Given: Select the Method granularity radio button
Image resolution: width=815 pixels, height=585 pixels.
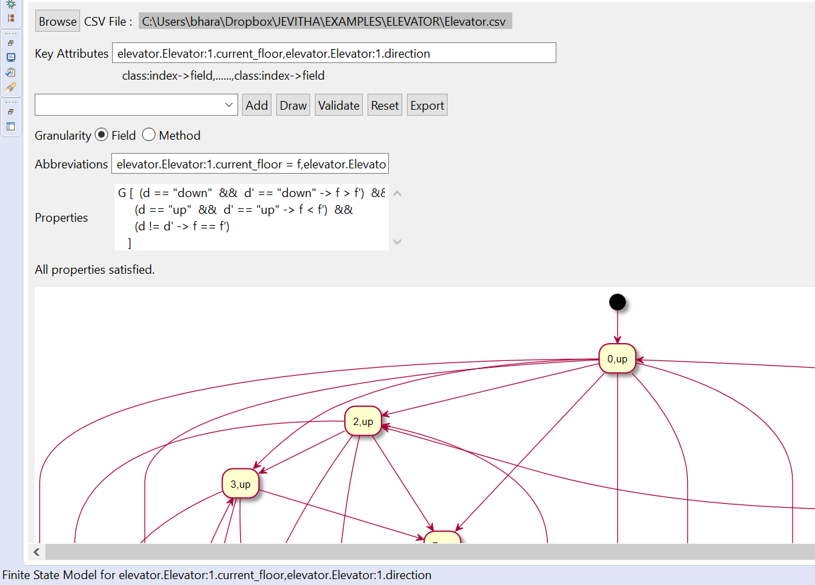Looking at the screenshot, I should point(149,135).
